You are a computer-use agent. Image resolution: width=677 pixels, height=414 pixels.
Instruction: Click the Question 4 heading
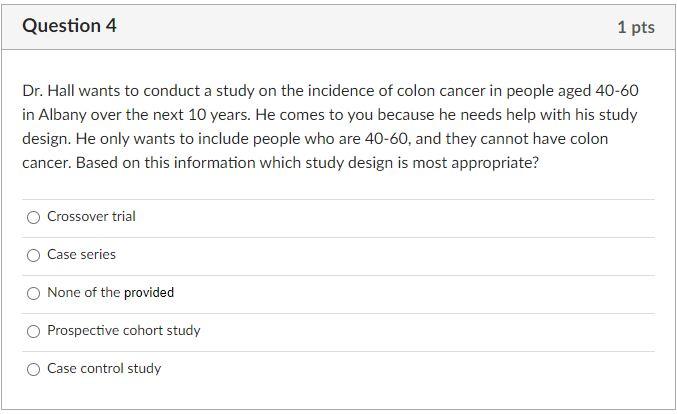pos(69,26)
